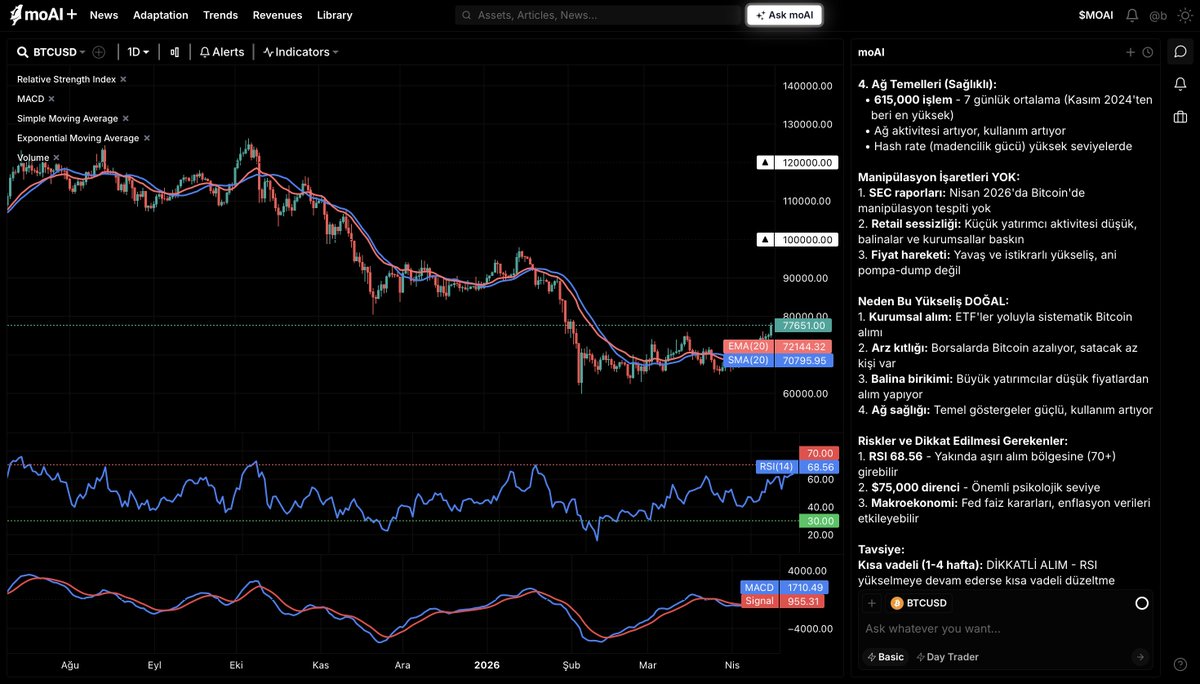Open moAI chat history clock icon
1200x684 pixels.
(1147, 52)
